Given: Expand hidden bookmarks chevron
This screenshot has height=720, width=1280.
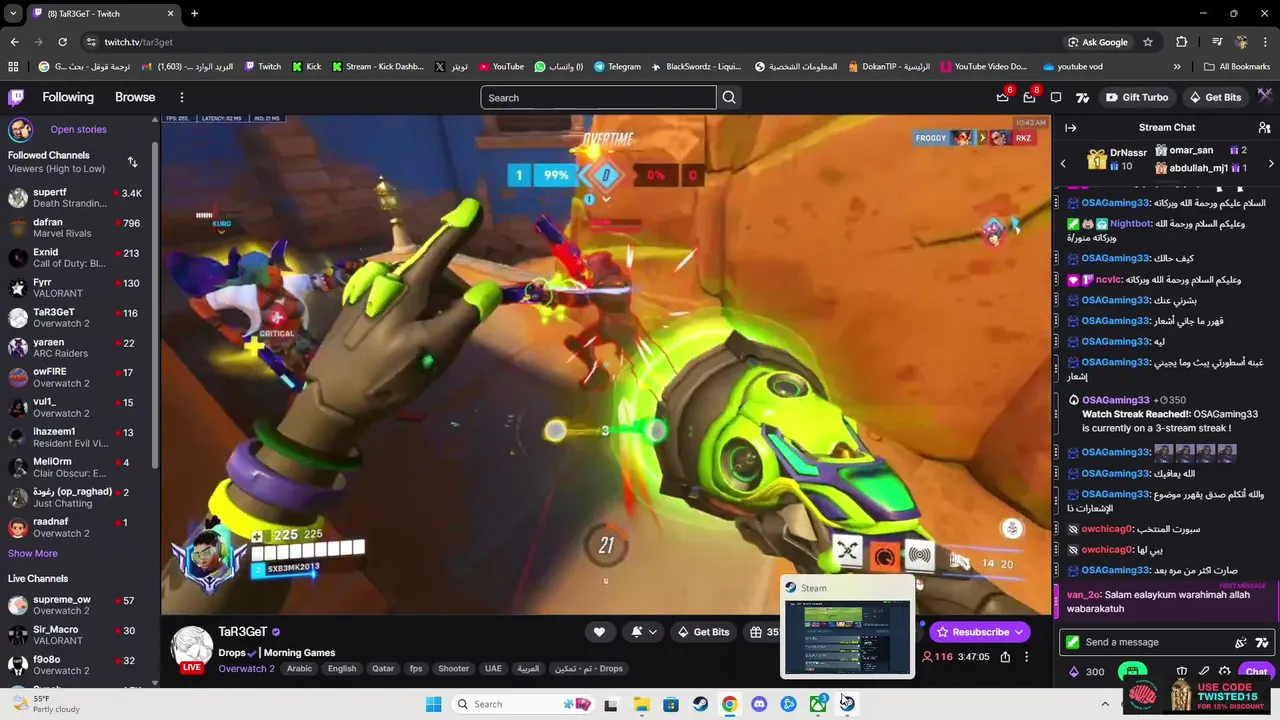Looking at the screenshot, I should pos(1177,67).
